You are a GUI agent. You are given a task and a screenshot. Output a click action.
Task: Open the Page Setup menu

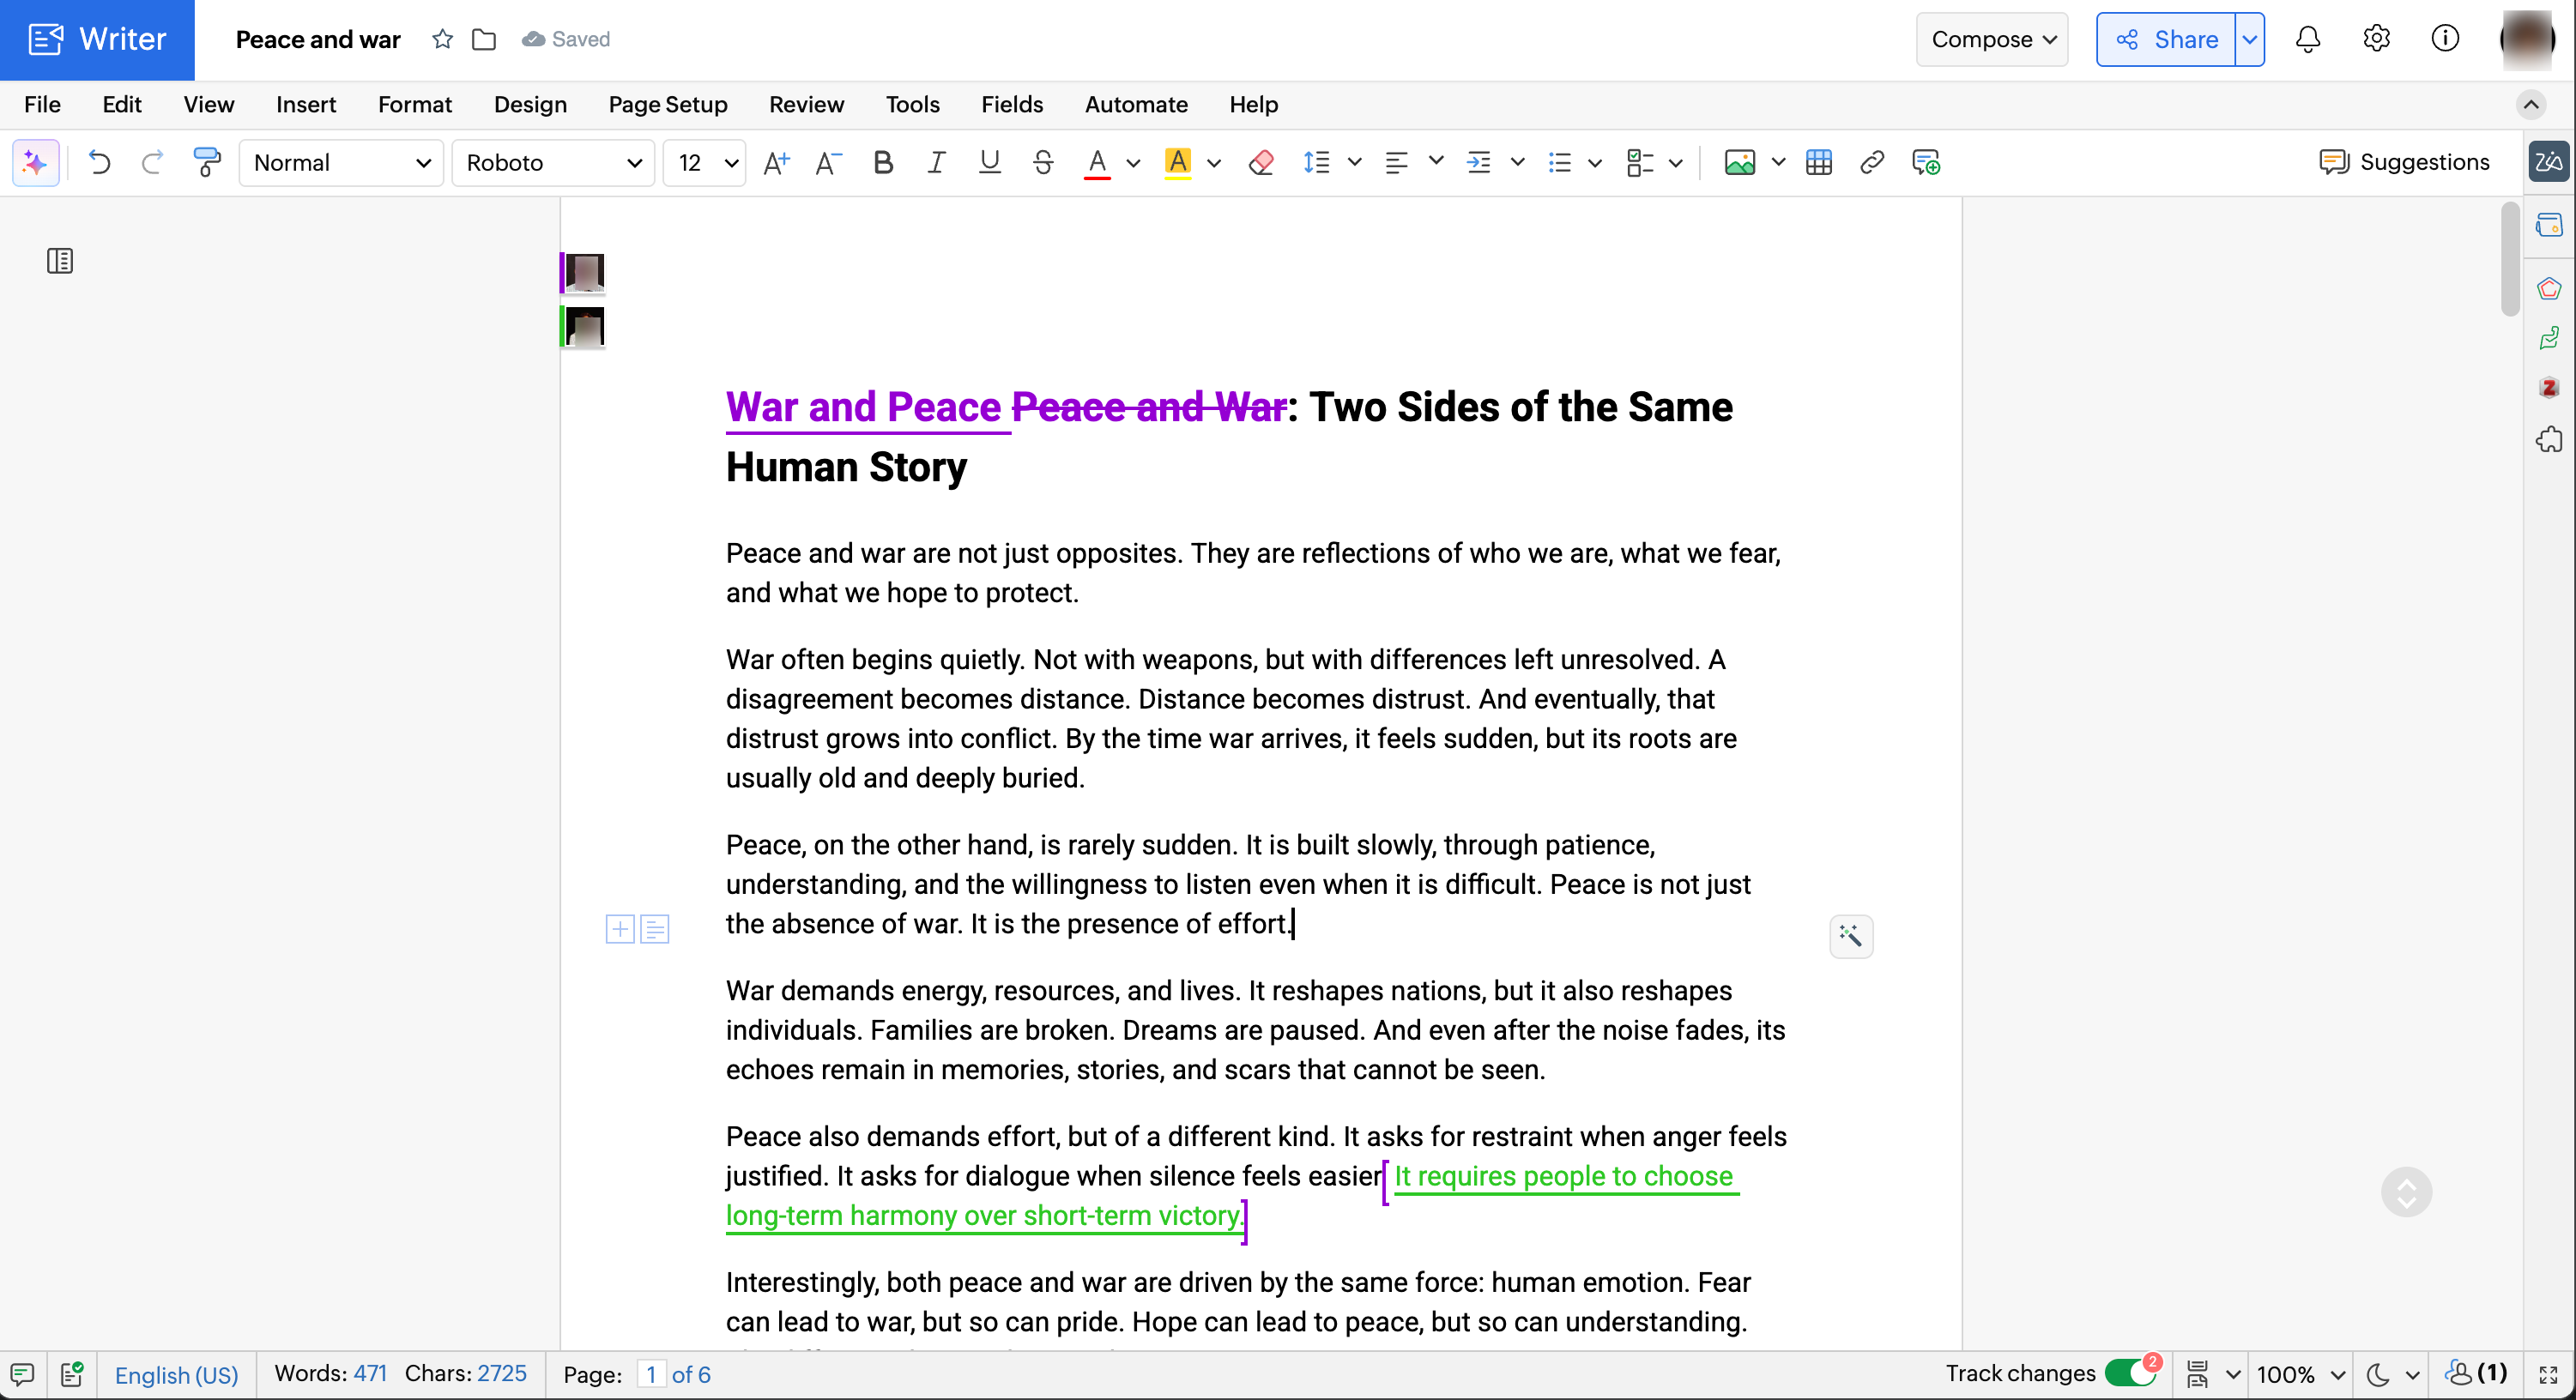(667, 104)
